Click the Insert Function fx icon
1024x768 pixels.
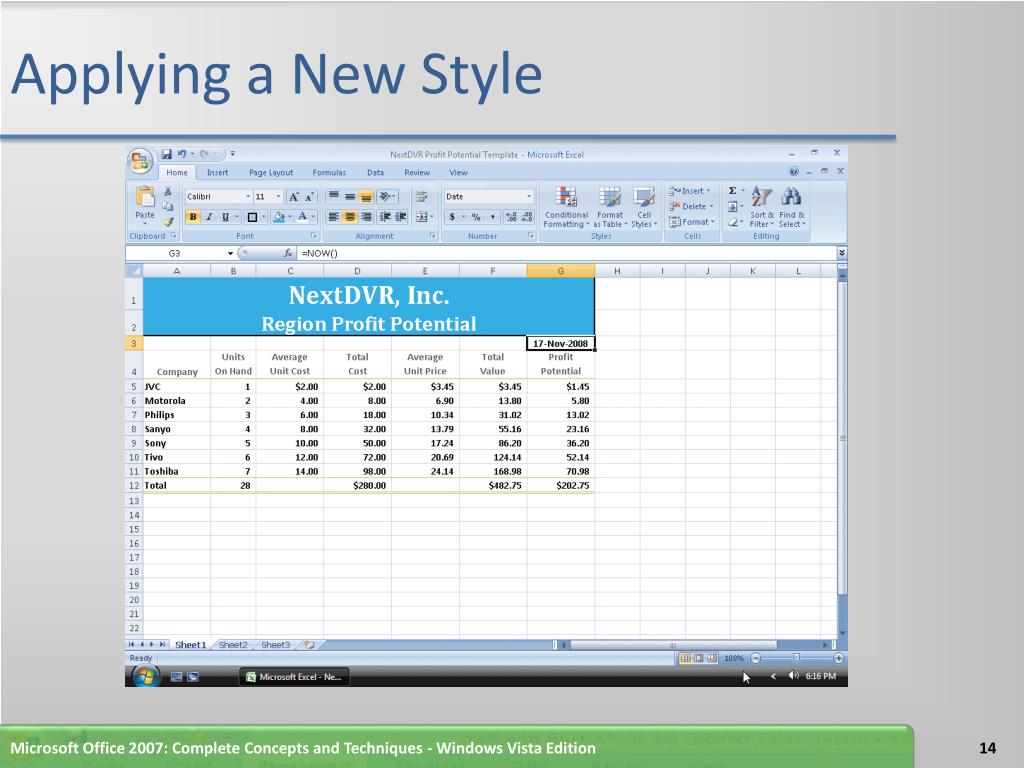[287, 253]
